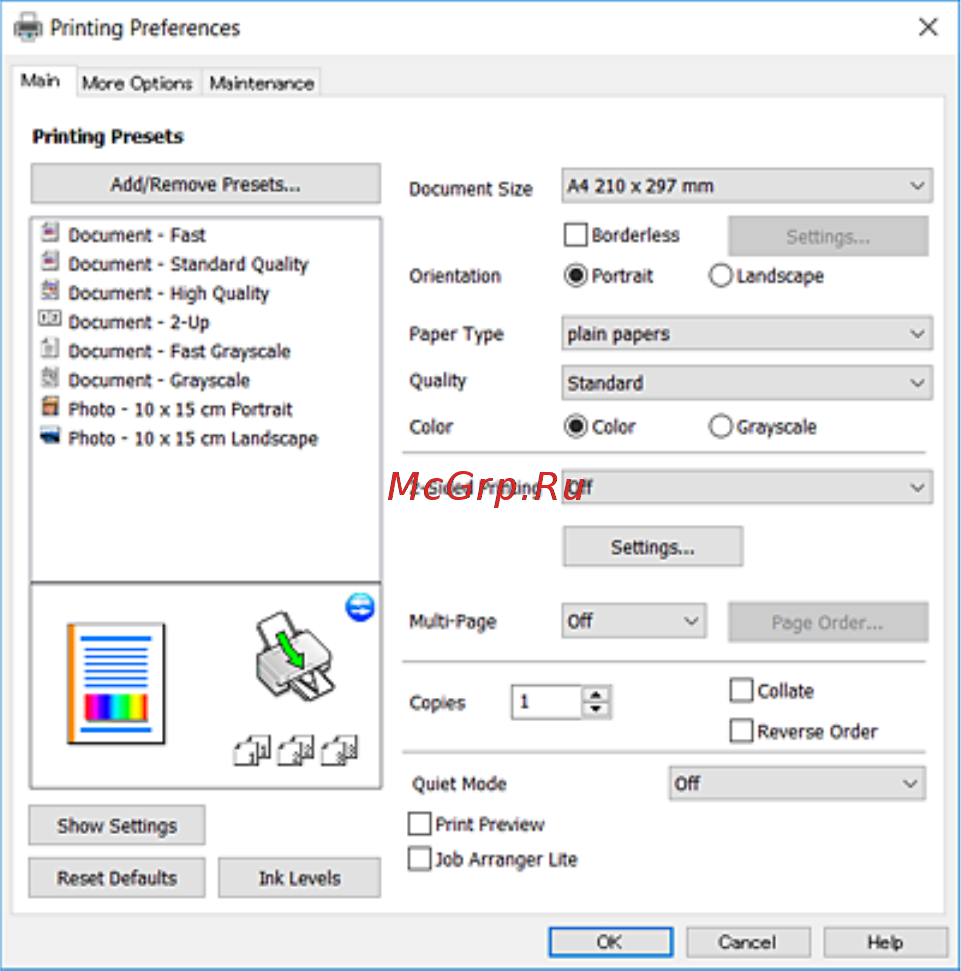This screenshot has width=961, height=971.
Task: Click the Add/Remove Presets button
Action: click(x=205, y=184)
